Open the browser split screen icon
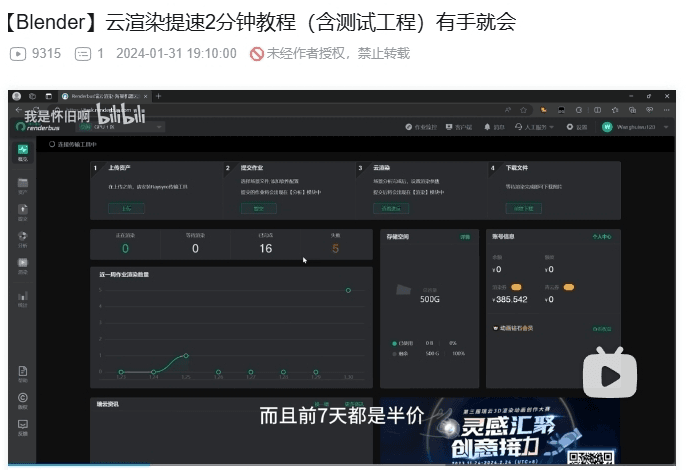Image resolution: width=687 pixels, height=470 pixels. tap(597, 110)
